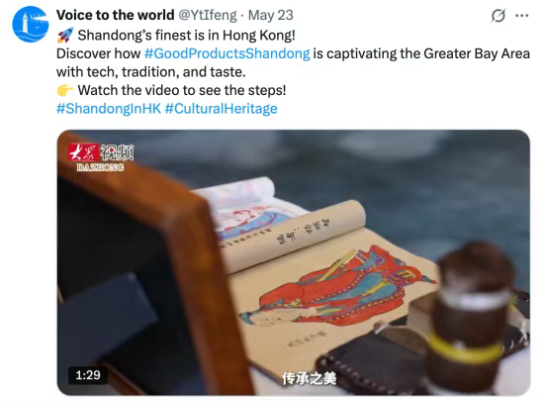Image resolution: width=541 pixels, height=403 pixels.
Task: Open the three-dot more options menu
Action: (522, 16)
